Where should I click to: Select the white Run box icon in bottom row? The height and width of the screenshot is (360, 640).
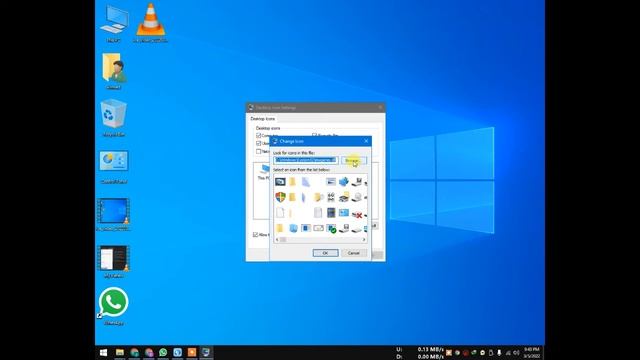(x=318, y=228)
